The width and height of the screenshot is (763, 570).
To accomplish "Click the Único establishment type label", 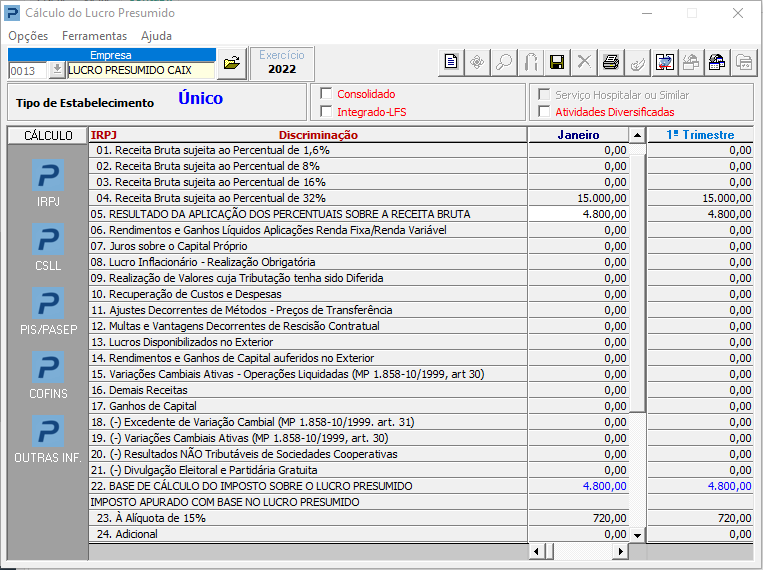I will [x=200, y=98].
